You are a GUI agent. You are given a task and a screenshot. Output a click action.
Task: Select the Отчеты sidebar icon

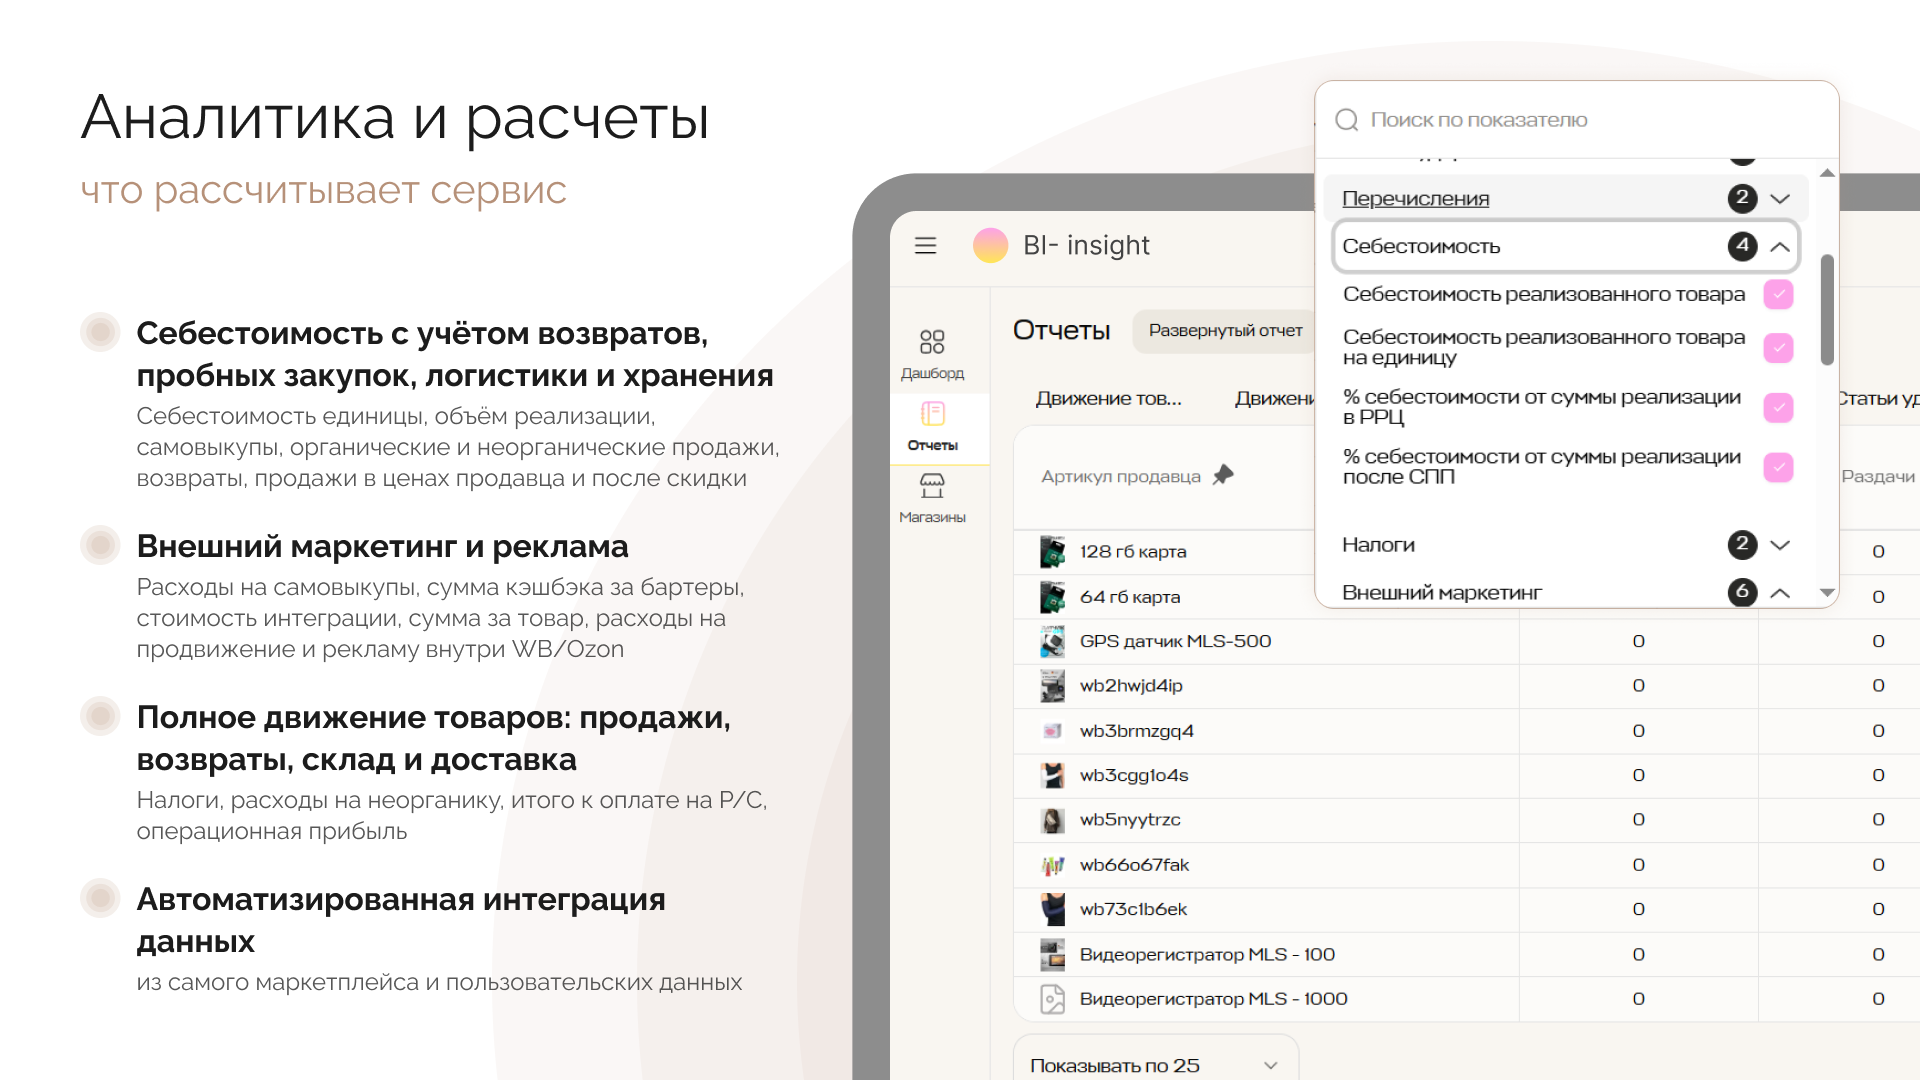[x=932, y=414]
